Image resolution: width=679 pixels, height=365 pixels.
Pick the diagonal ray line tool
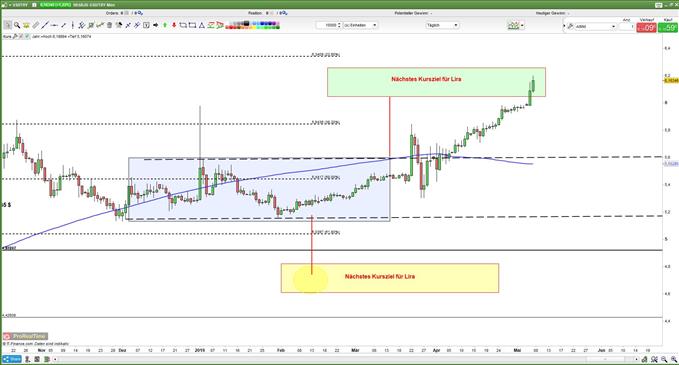63,25
